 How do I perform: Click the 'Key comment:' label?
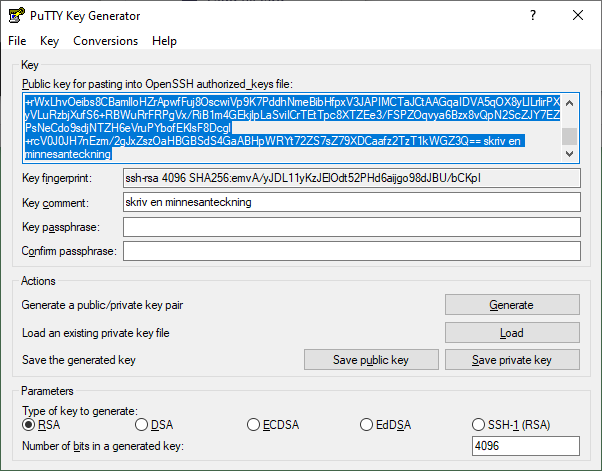[55, 203]
